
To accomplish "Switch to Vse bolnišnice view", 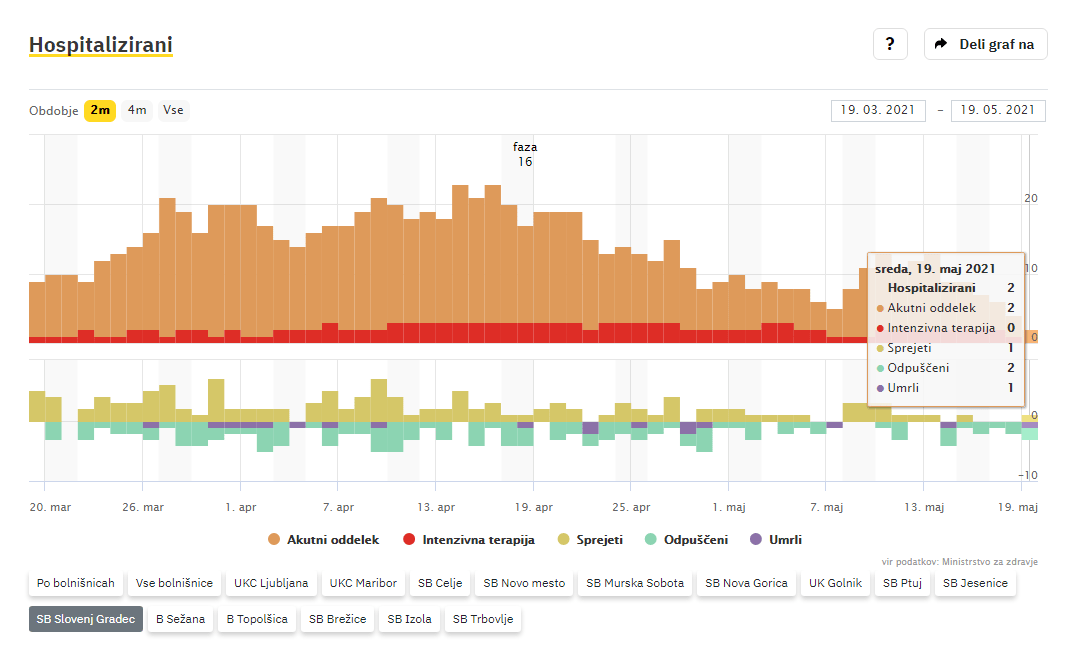I will (174, 583).
